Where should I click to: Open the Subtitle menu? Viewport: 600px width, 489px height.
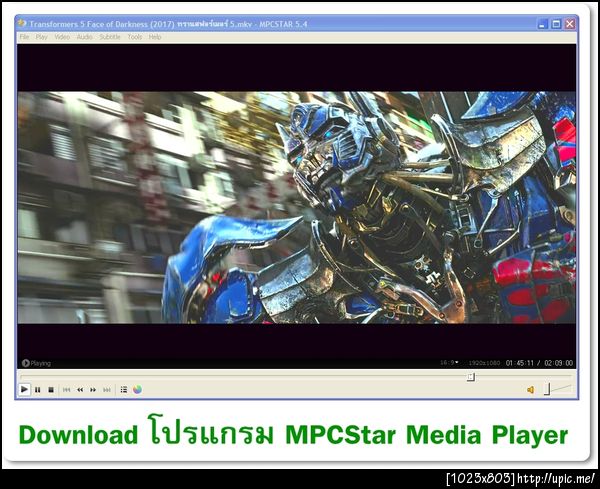[x=110, y=37]
